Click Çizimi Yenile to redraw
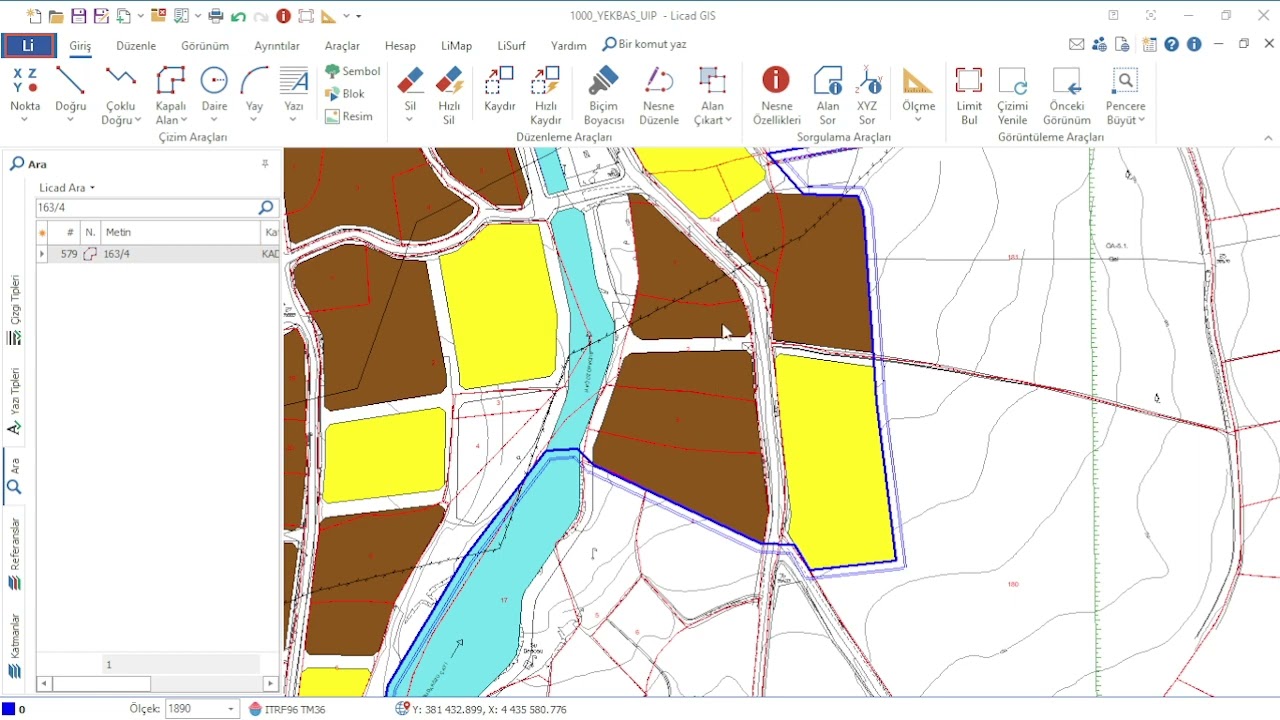 (x=1012, y=96)
